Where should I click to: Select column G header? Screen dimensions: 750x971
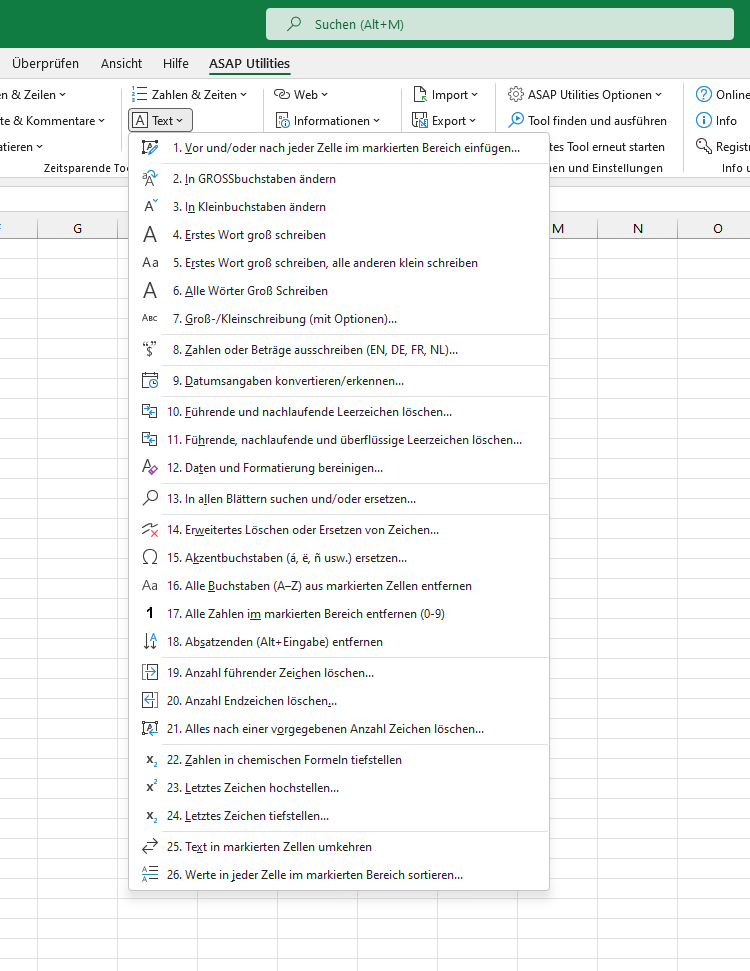(x=77, y=229)
